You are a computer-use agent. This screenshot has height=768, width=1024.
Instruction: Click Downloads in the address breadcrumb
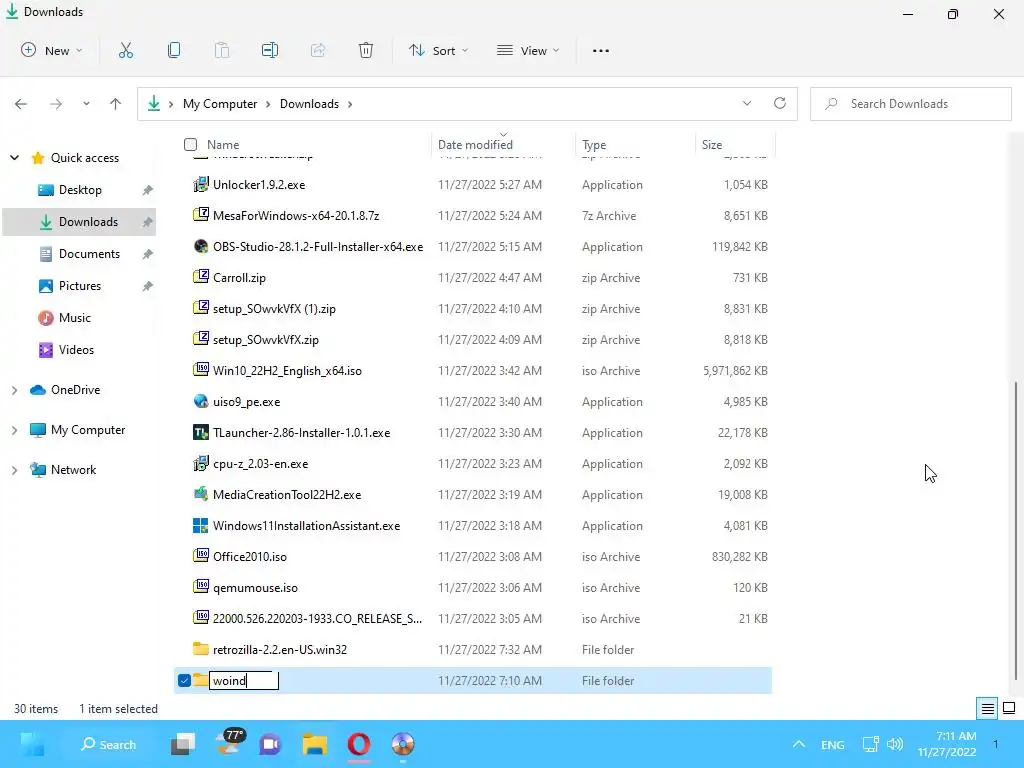click(310, 104)
